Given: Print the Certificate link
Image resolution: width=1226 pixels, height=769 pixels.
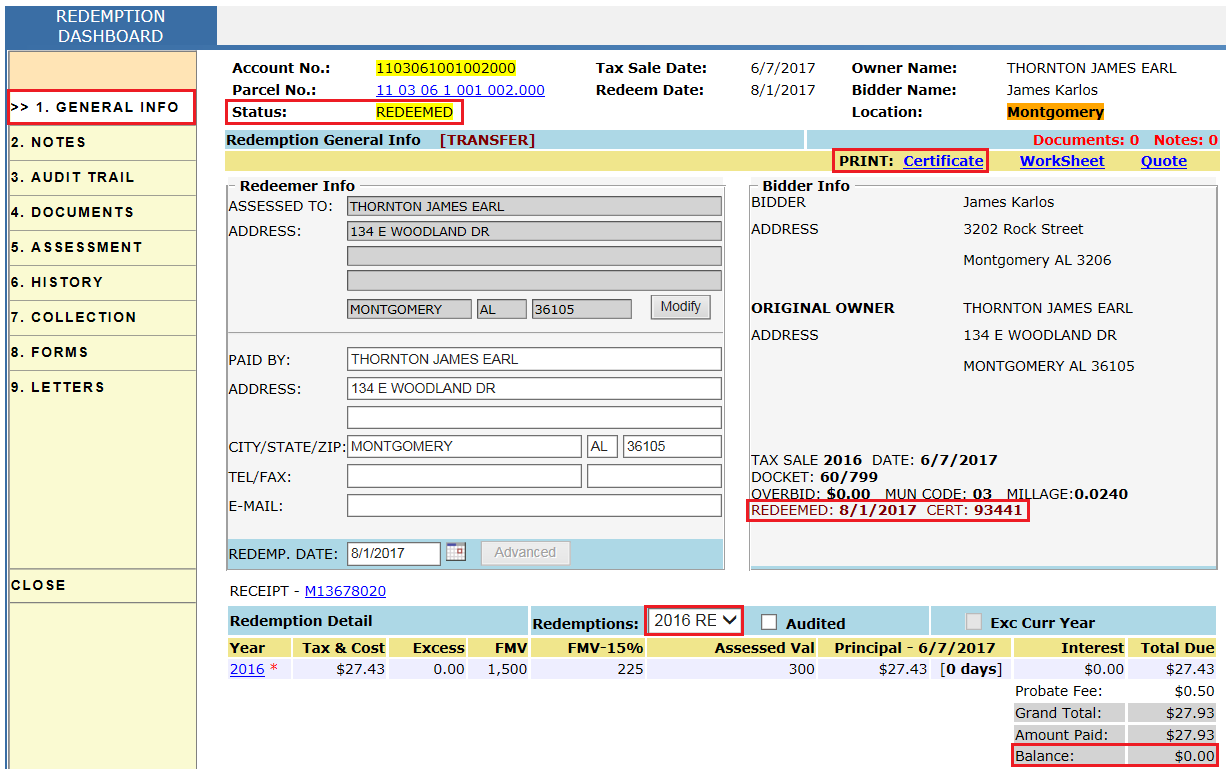Looking at the screenshot, I should coord(943,161).
